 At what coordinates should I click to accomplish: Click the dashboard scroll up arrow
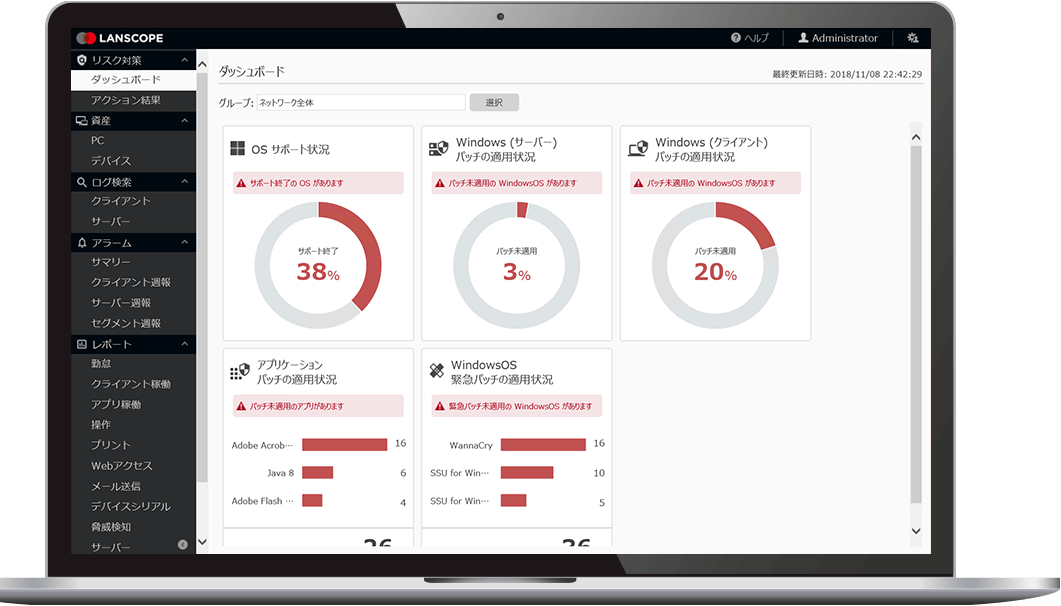(916, 137)
